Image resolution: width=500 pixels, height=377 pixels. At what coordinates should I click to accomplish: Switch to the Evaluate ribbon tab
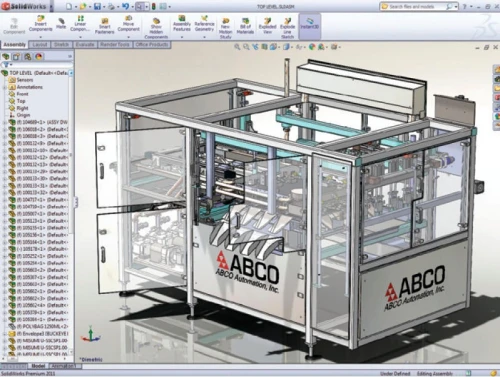[85, 44]
